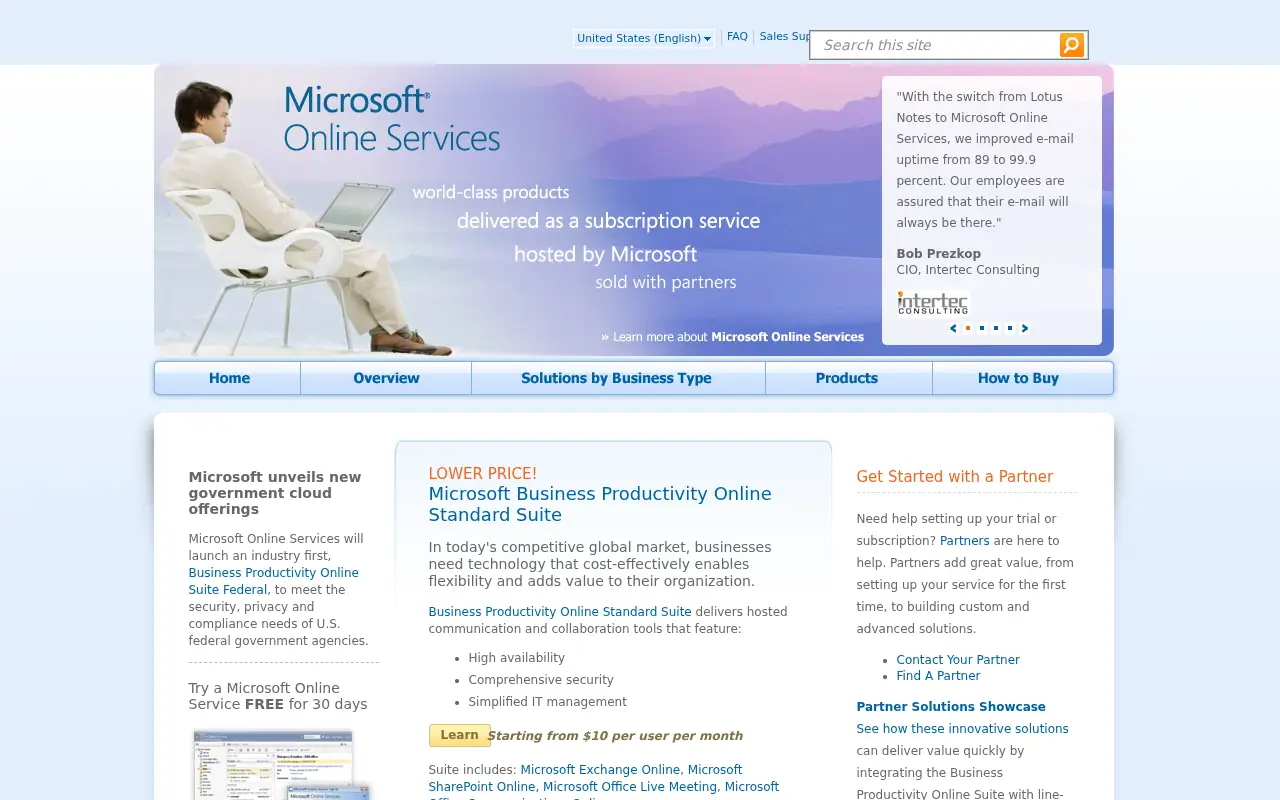Open the Microsoft Business Productivity Online Standard Suite heading
This screenshot has height=800, width=1280.
(600, 504)
